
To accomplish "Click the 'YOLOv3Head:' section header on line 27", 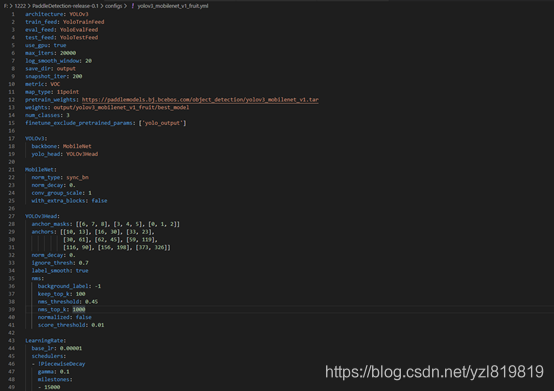I will tap(42, 216).
